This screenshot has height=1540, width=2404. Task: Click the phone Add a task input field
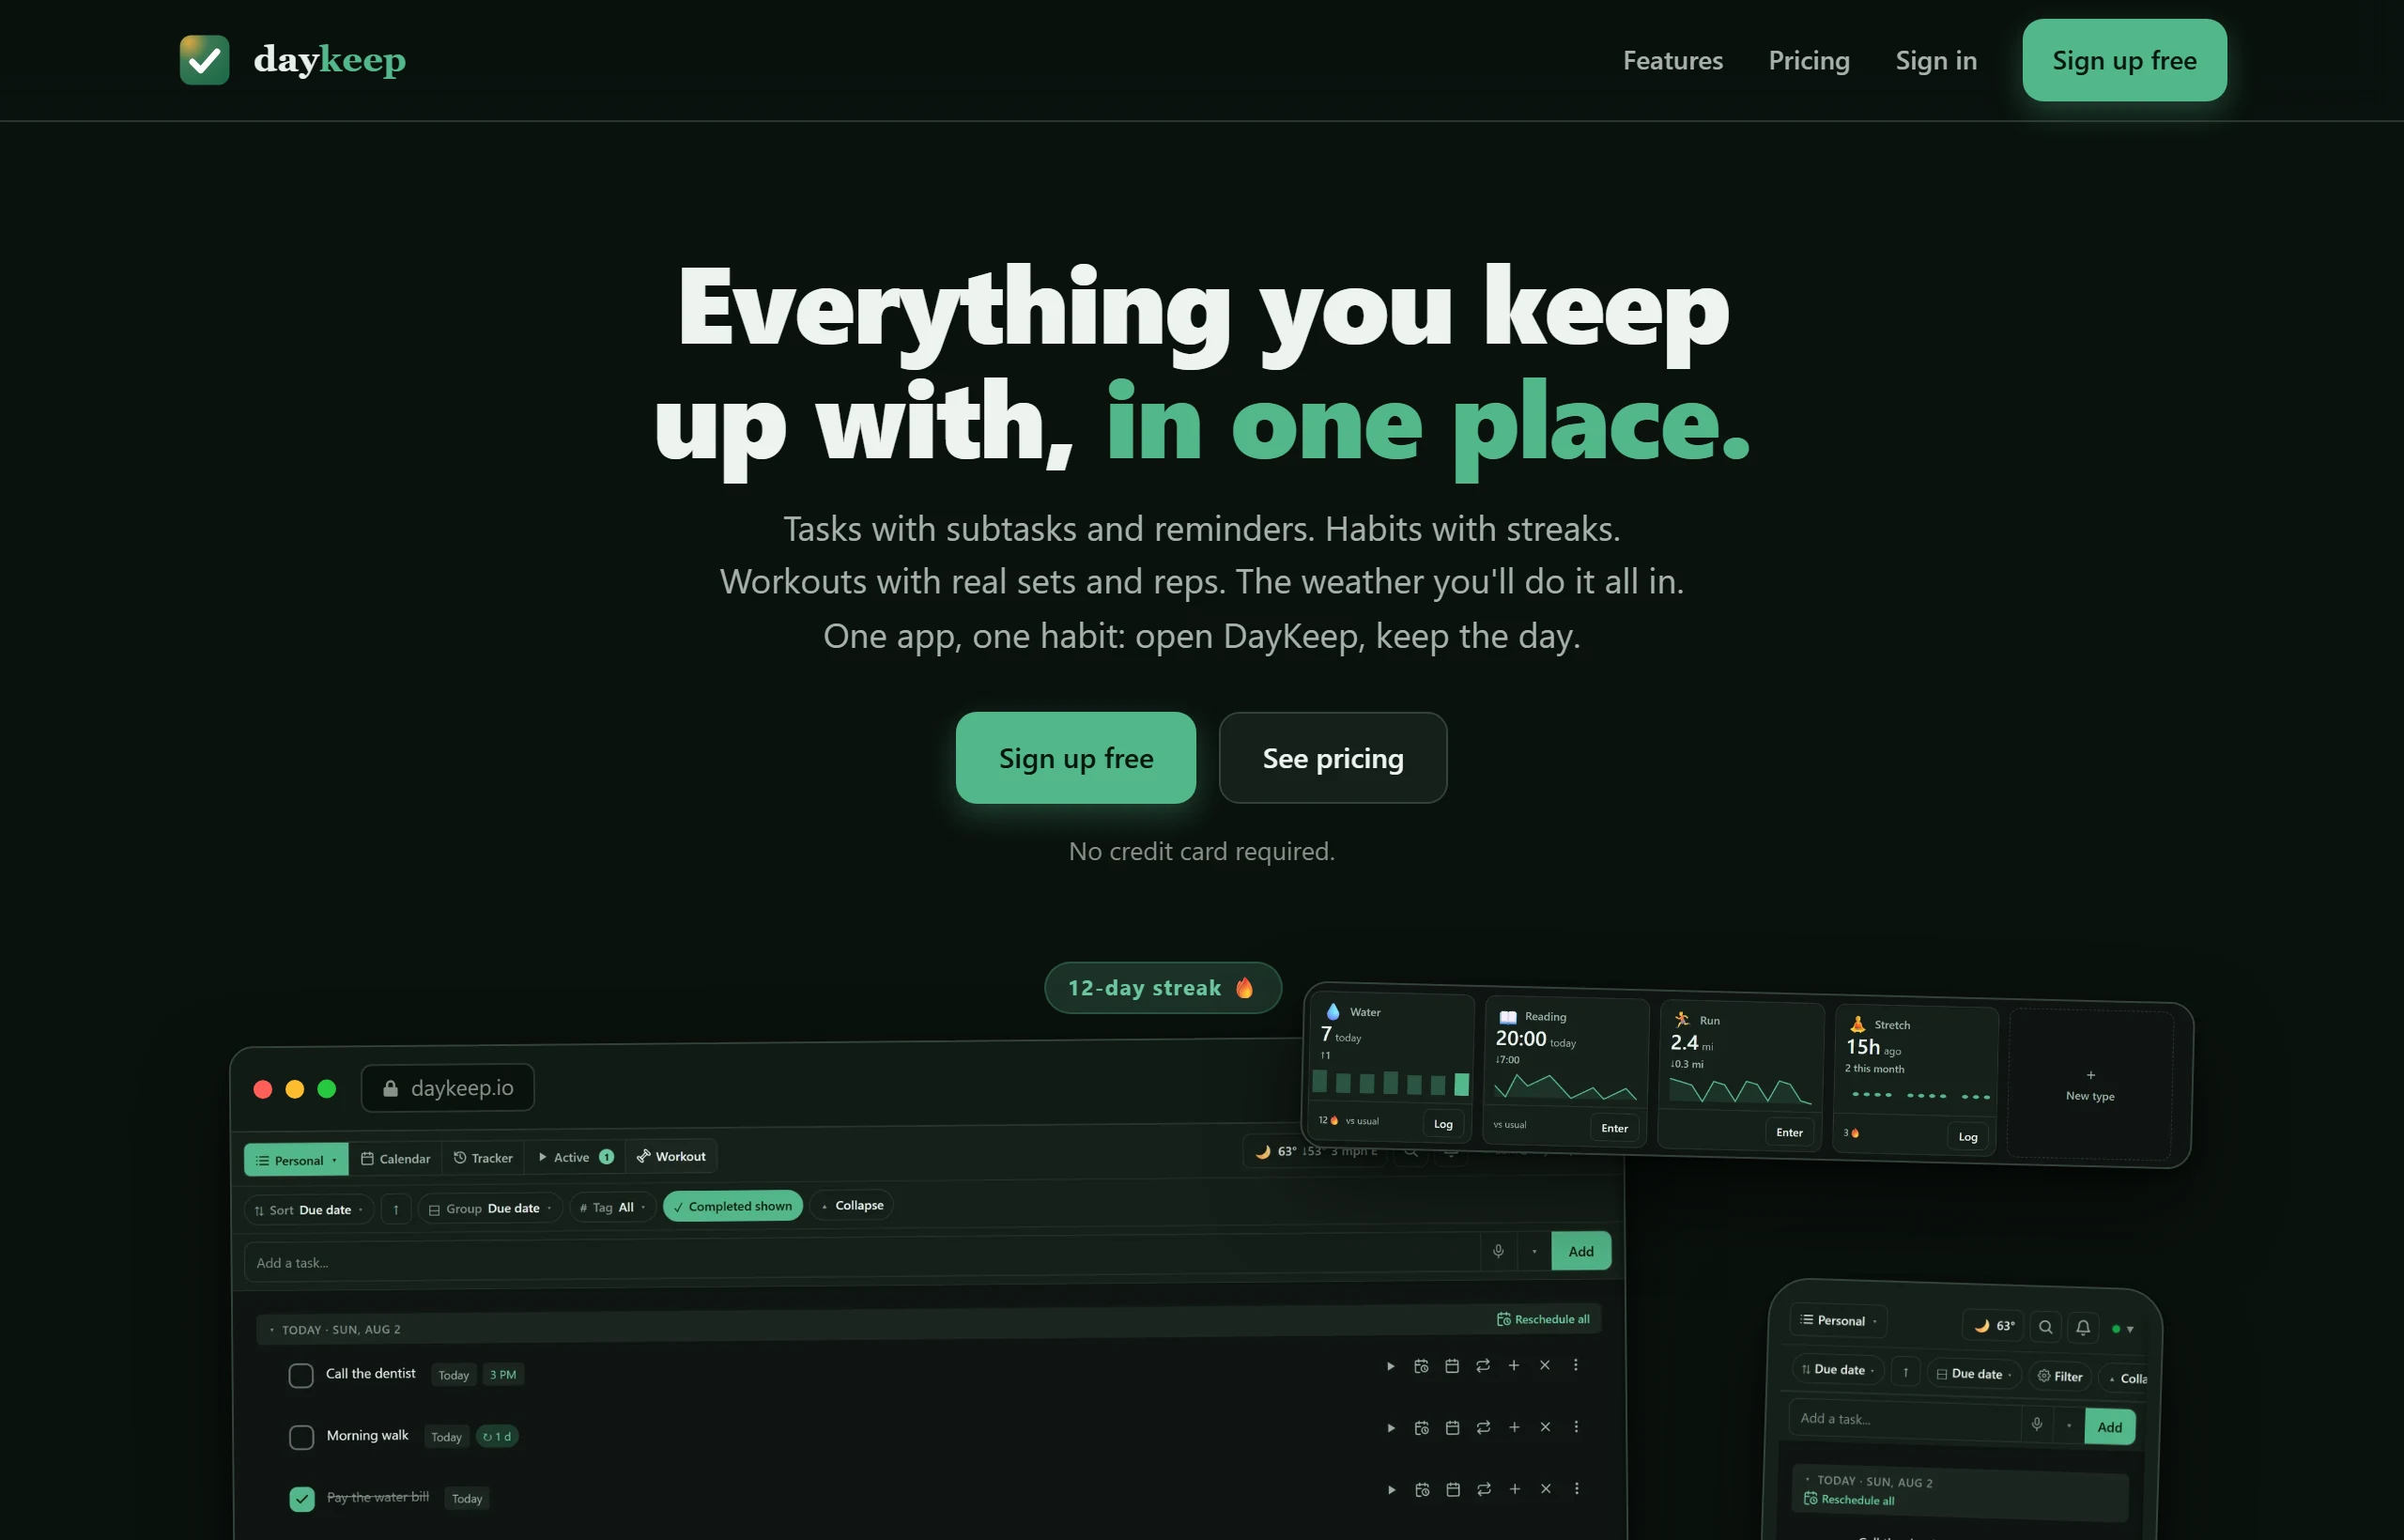[x=1905, y=1420]
